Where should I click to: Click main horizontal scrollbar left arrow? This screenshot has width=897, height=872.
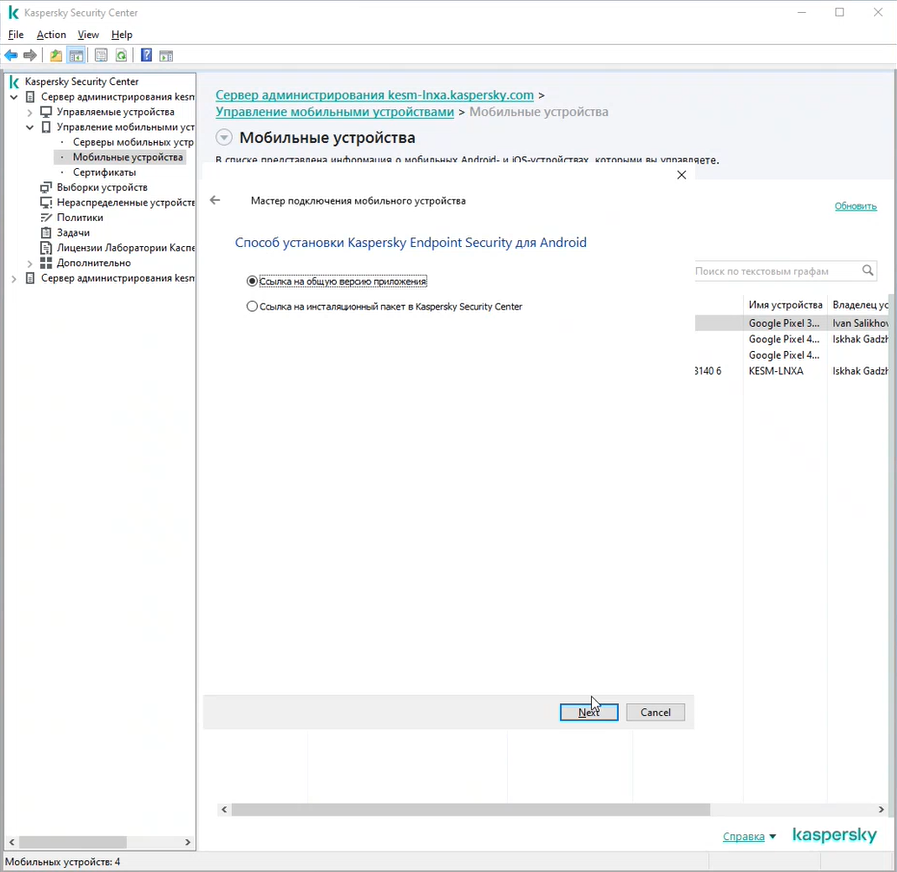click(224, 810)
